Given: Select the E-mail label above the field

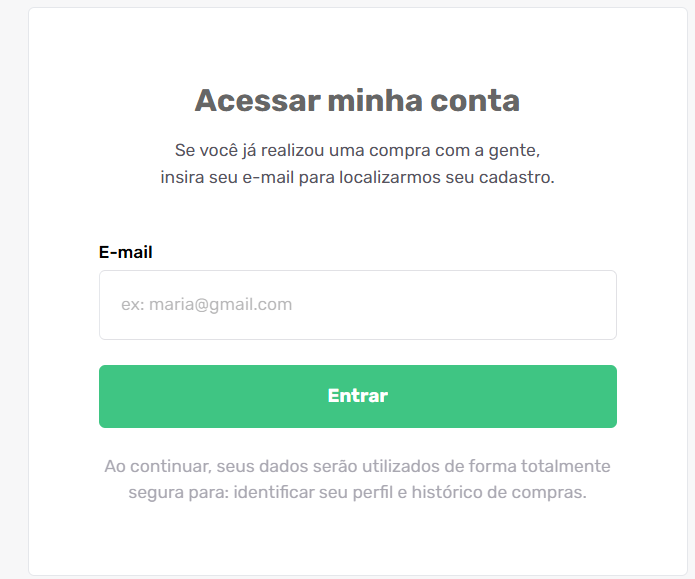Looking at the screenshot, I should pyautogui.click(x=125, y=252).
